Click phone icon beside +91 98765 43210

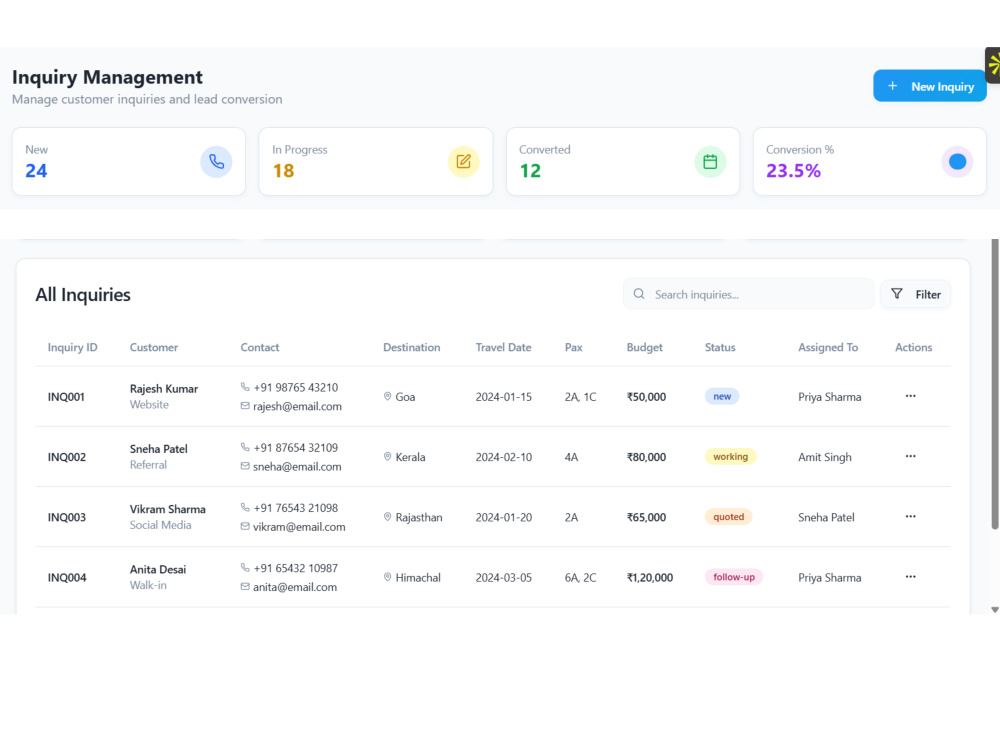click(245, 386)
